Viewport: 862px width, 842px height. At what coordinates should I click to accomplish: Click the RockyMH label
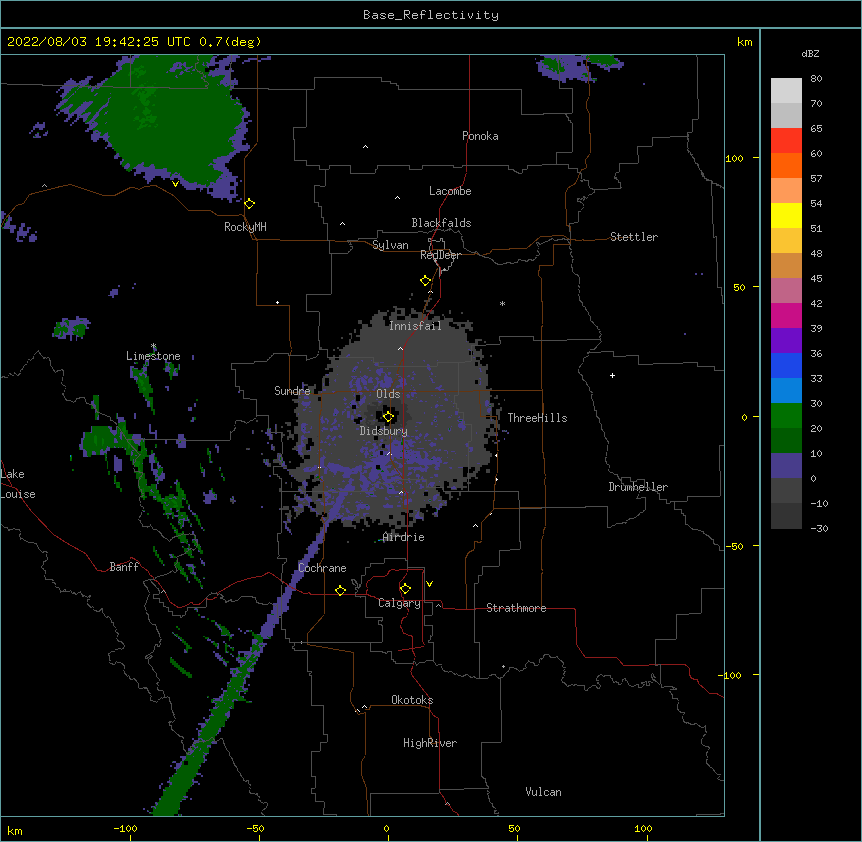245,227
